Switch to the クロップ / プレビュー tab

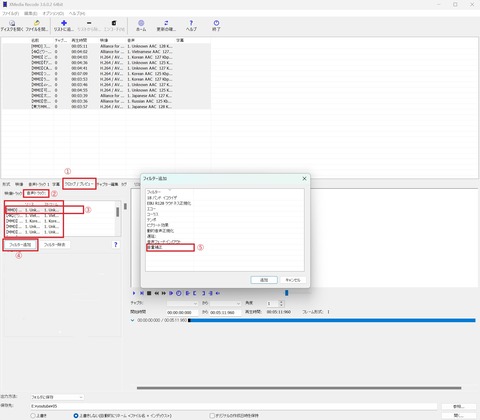79,184
